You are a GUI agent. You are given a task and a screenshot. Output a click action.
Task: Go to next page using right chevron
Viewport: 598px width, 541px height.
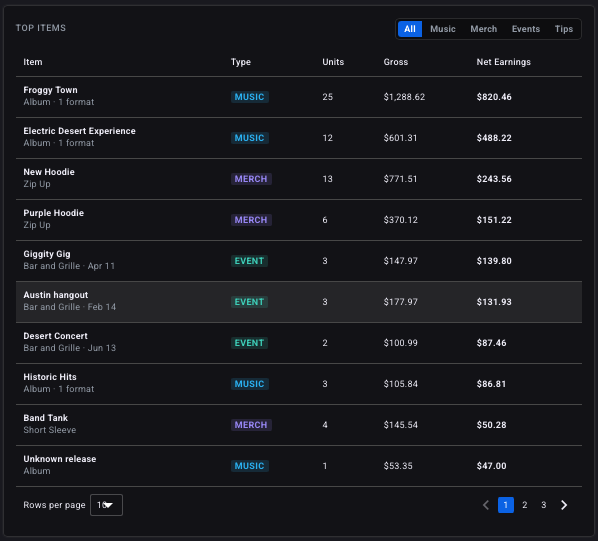(564, 505)
